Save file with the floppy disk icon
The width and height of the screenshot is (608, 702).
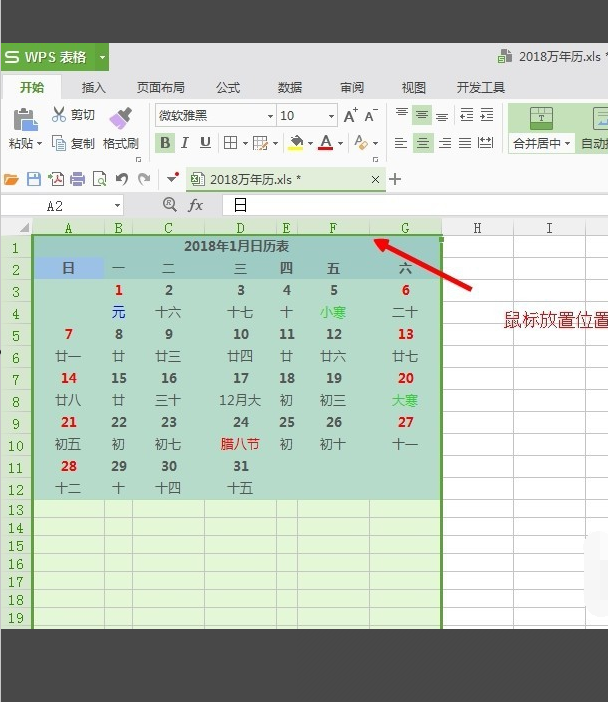click(x=34, y=180)
